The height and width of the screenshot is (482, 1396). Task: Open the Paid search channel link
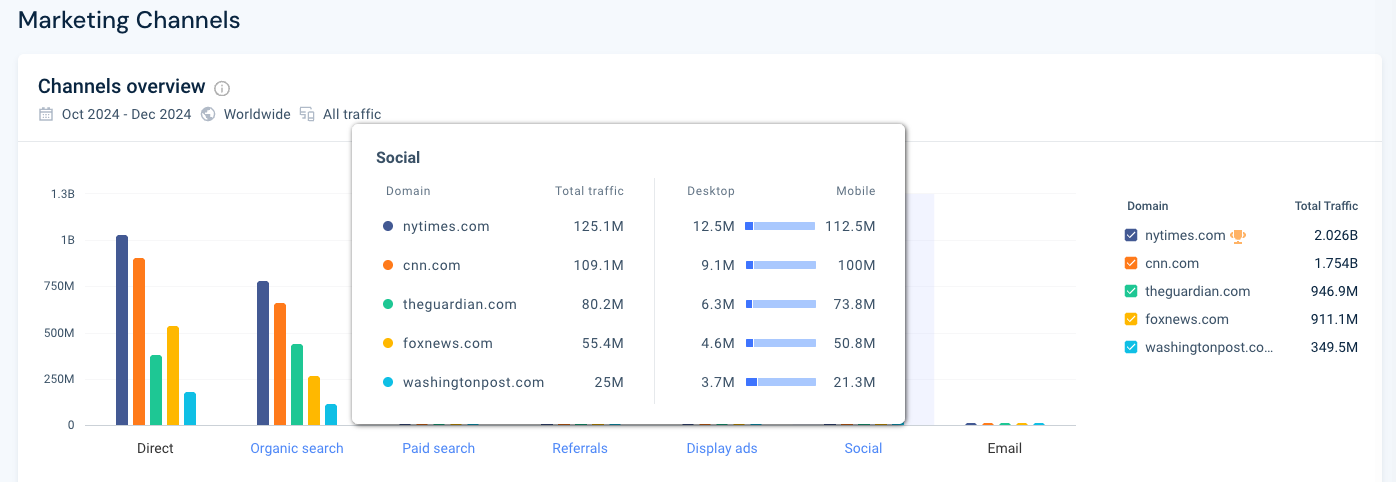(438, 448)
